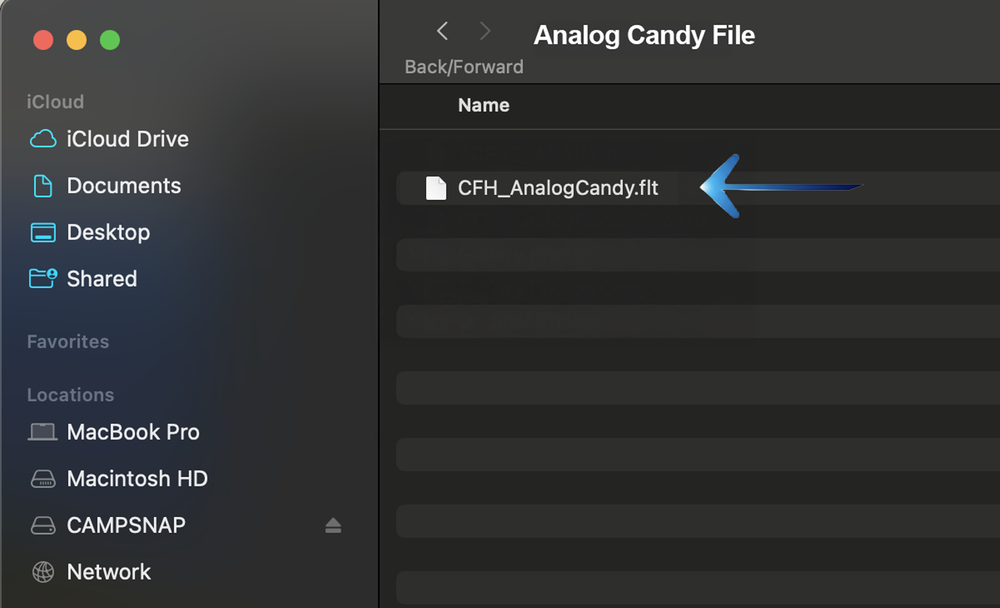Viewport: 1000px width, 608px height.
Task: Eject the CAMPSNAP drive
Action: [x=333, y=525]
